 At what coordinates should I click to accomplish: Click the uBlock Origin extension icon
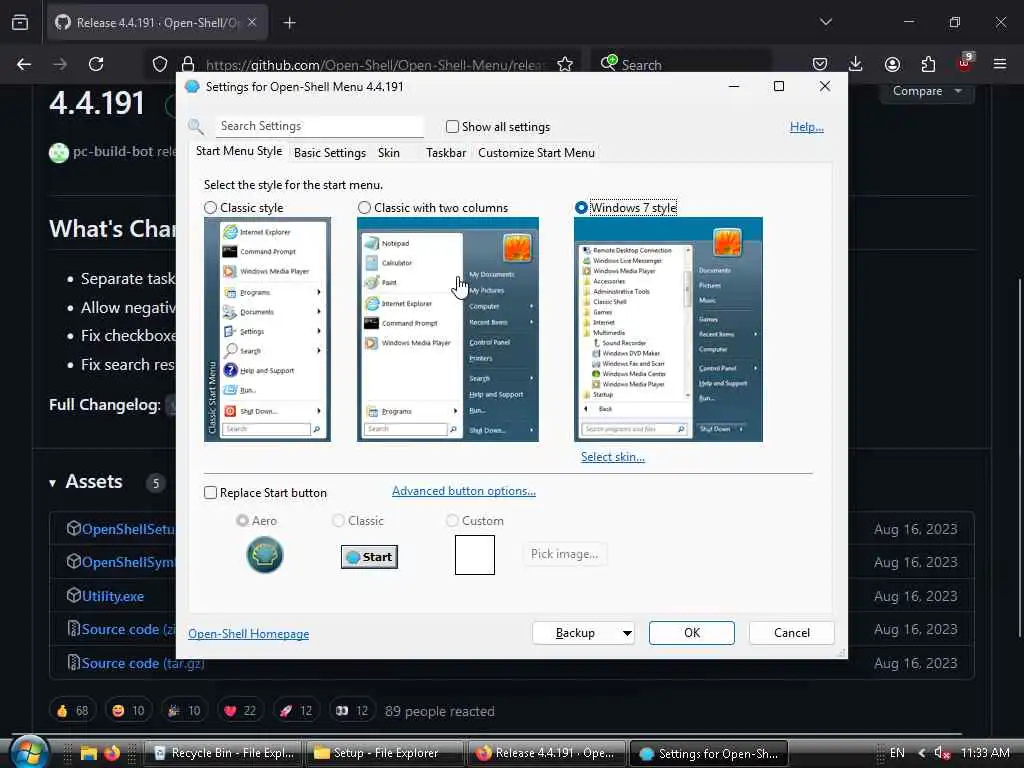(x=965, y=63)
